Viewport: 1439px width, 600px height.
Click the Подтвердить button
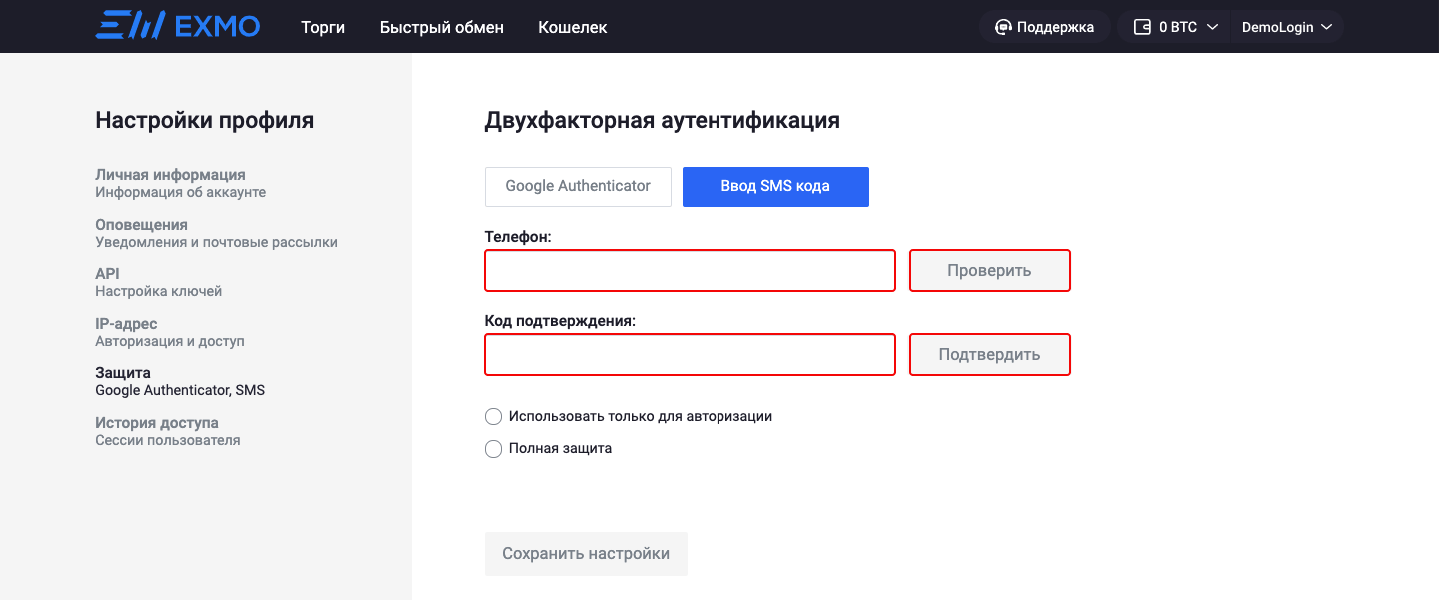coord(989,355)
